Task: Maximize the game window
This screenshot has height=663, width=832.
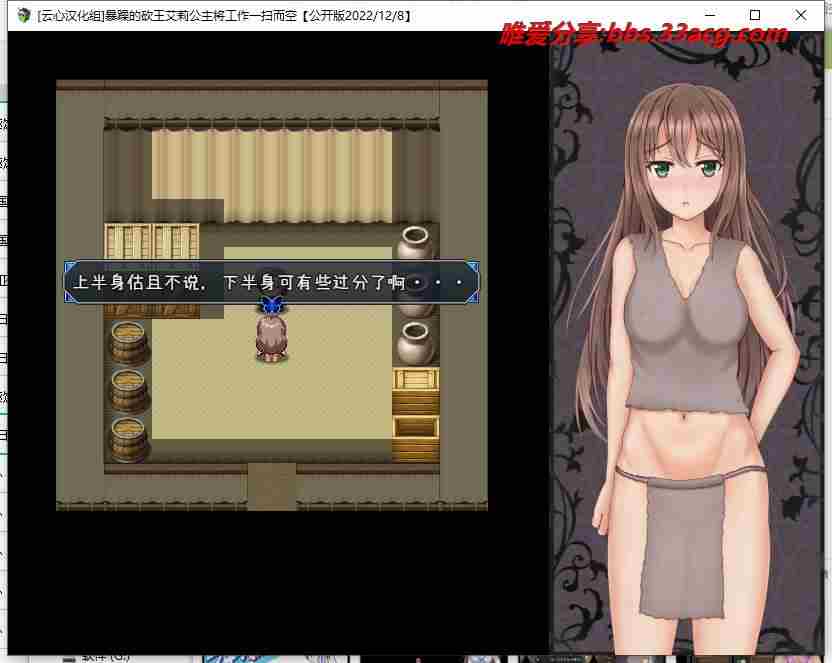Action: (756, 16)
